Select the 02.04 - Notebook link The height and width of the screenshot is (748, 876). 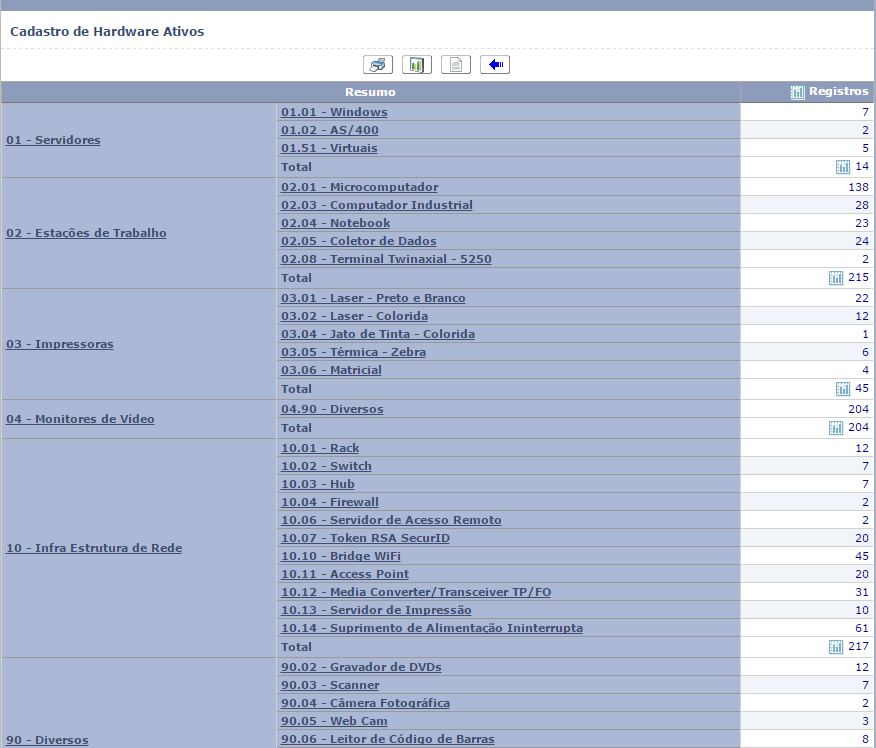click(335, 223)
